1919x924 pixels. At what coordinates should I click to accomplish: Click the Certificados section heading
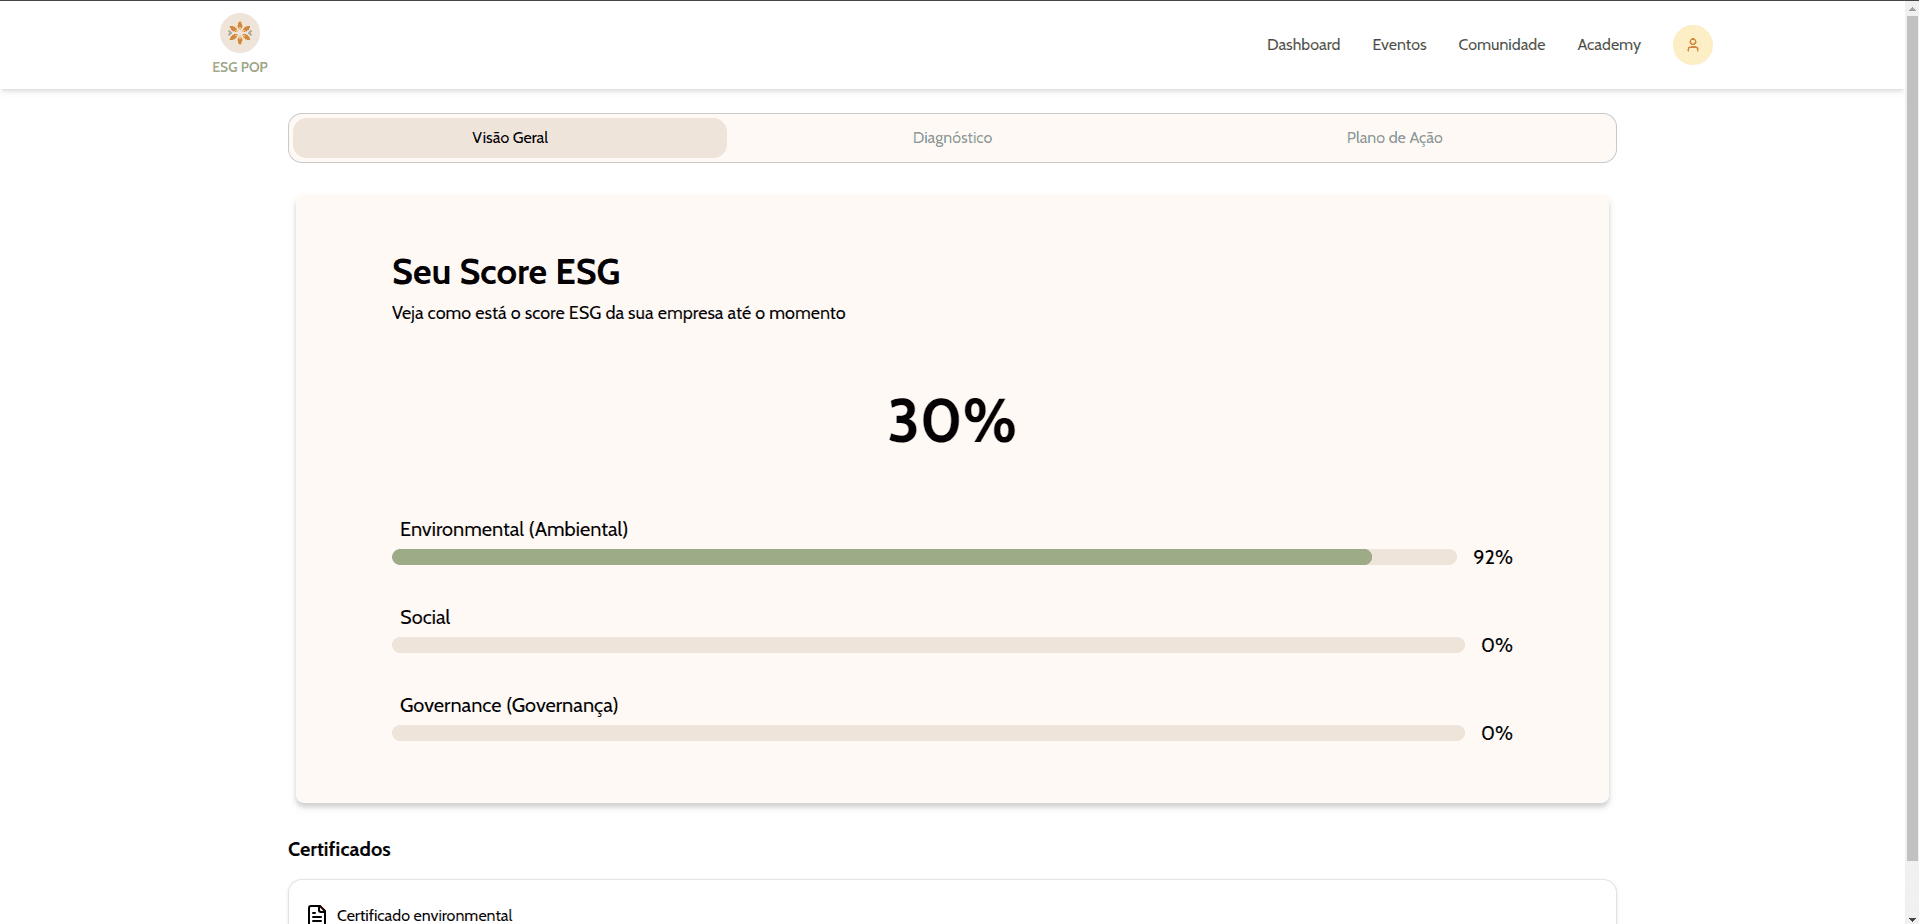(x=339, y=849)
